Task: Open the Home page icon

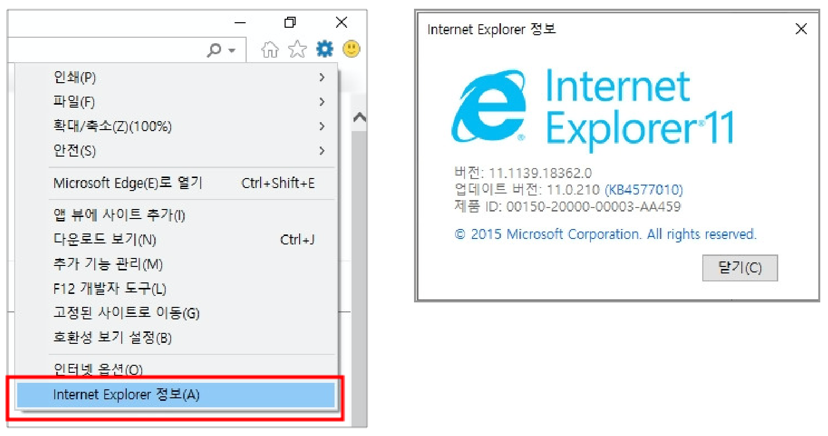Action: pos(270,50)
